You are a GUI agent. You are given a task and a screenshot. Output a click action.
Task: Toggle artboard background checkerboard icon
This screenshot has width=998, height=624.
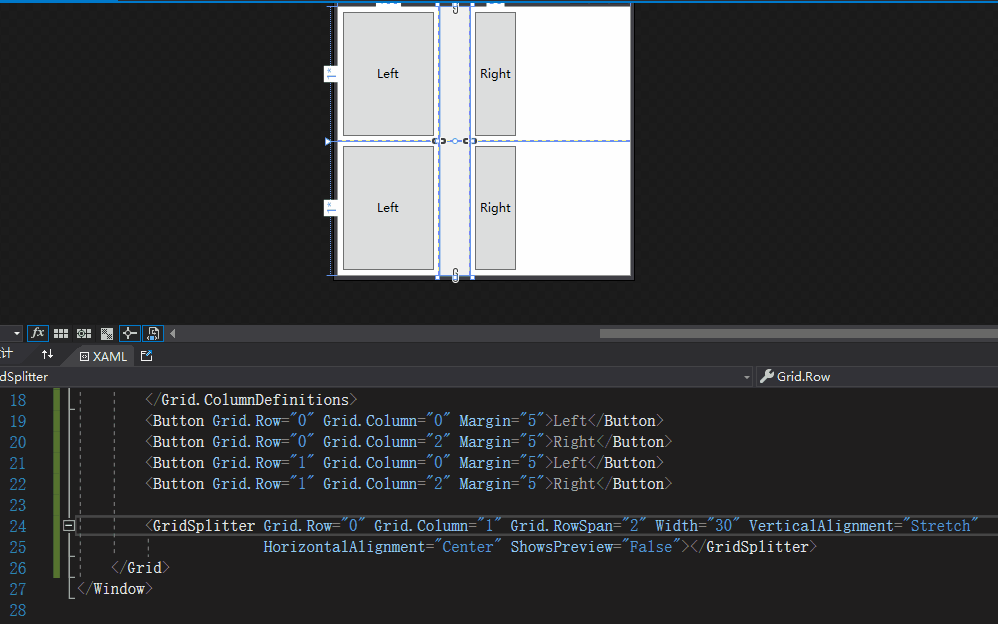pos(107,333)
